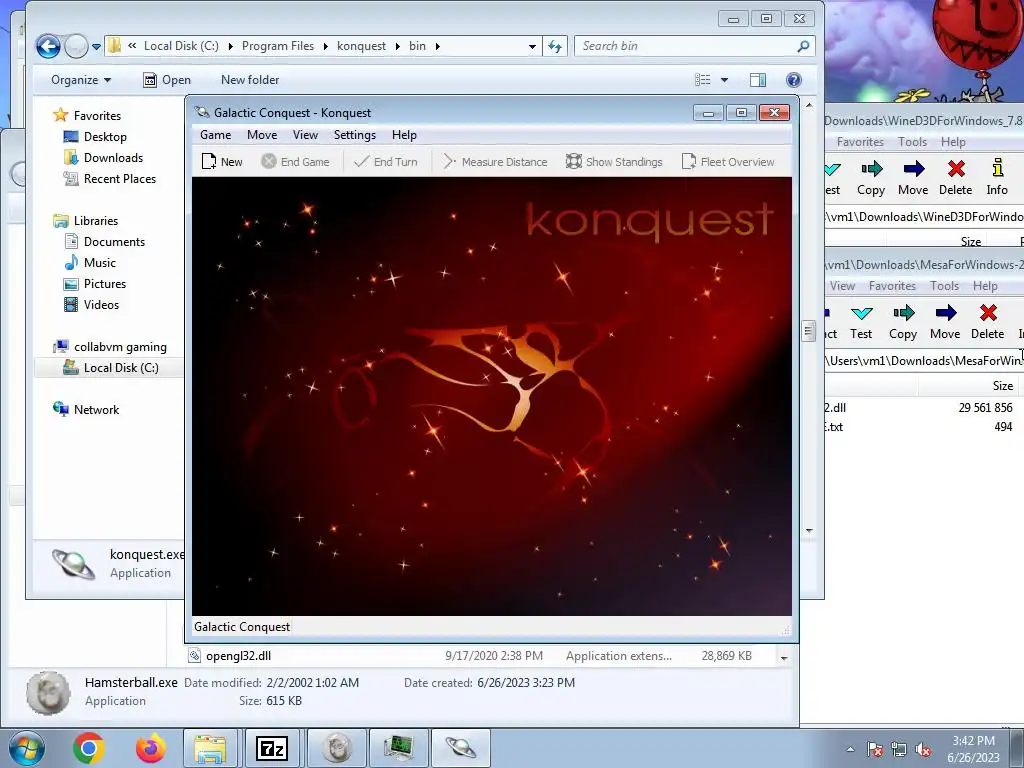Click Explorer help question mark icon
This screenshot has width=1024, height=768.
pyautogui.click(x=793, y=80)
